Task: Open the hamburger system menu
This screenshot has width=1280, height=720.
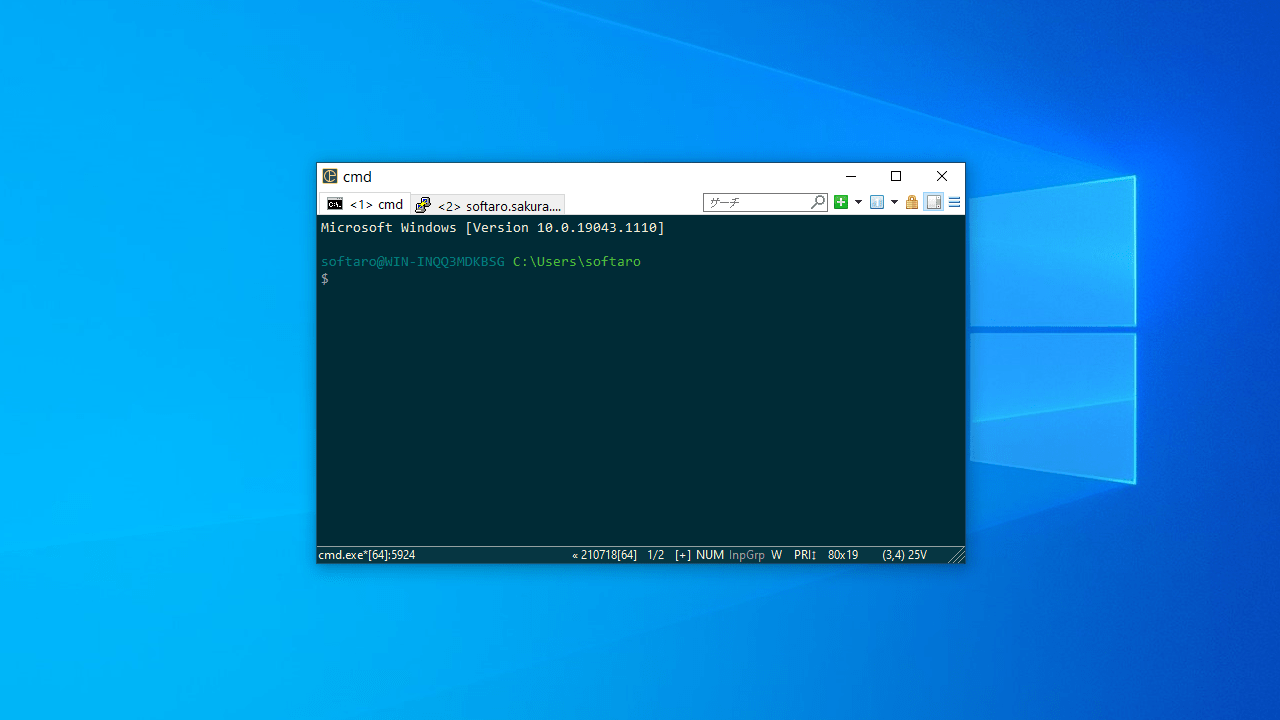Action: (955, 202)
